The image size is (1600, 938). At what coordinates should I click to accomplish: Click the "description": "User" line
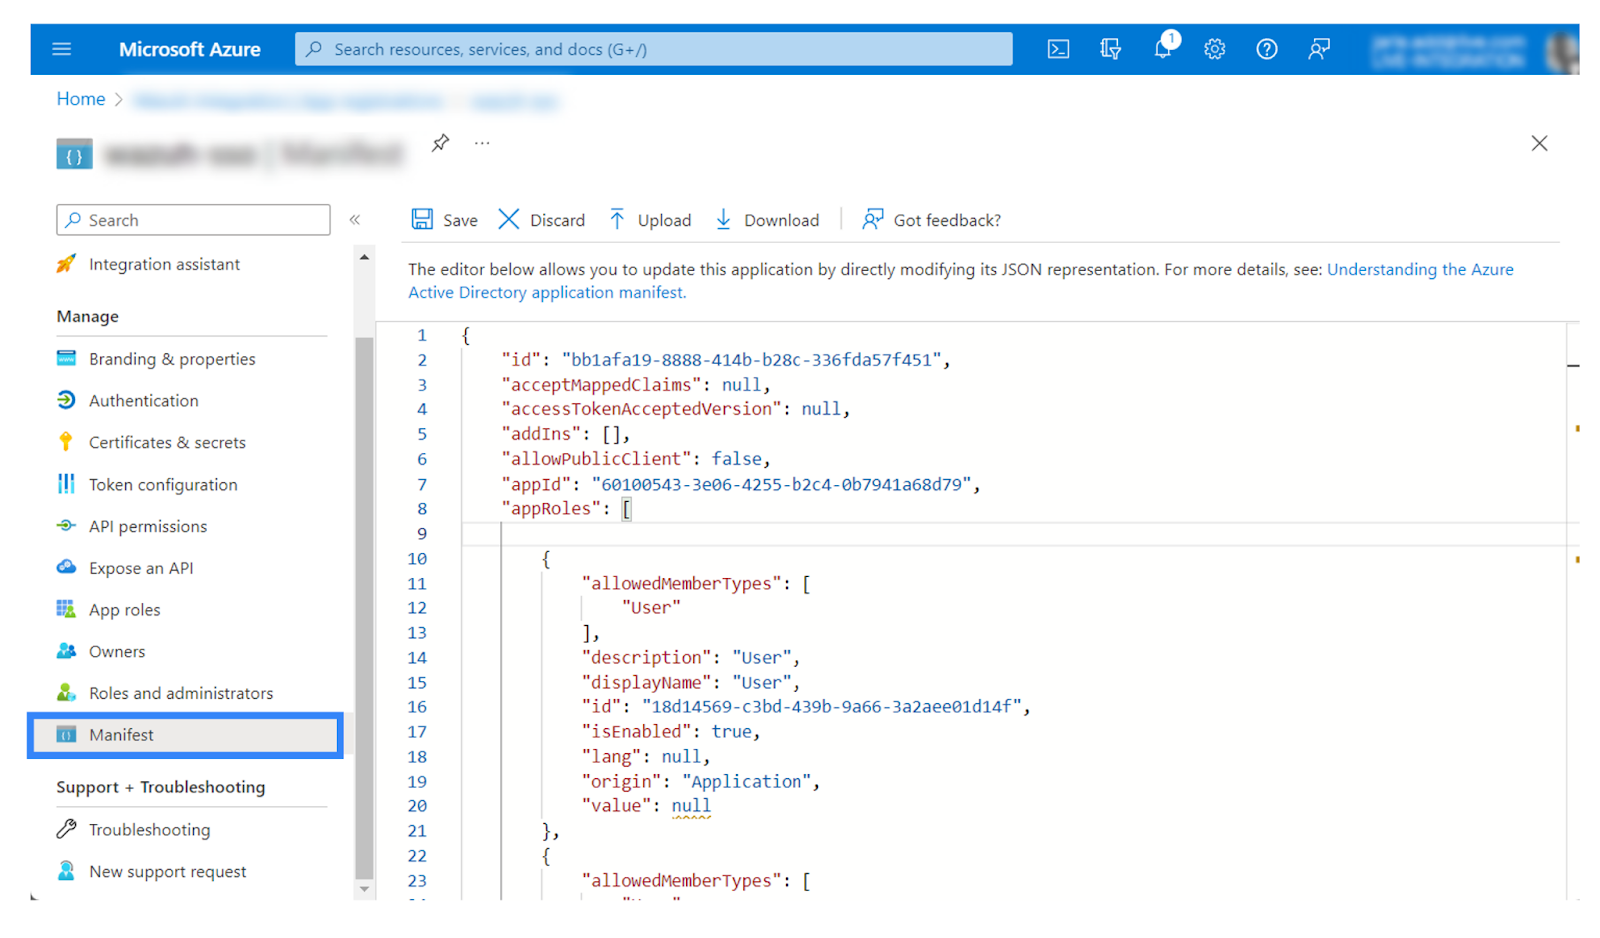(690, 657)
